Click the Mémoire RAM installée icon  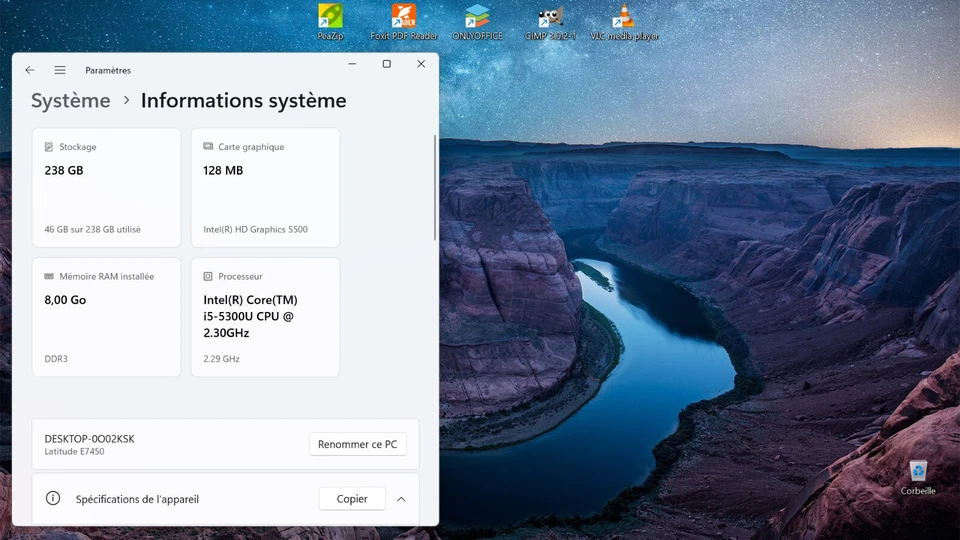[x=49, y=276]
